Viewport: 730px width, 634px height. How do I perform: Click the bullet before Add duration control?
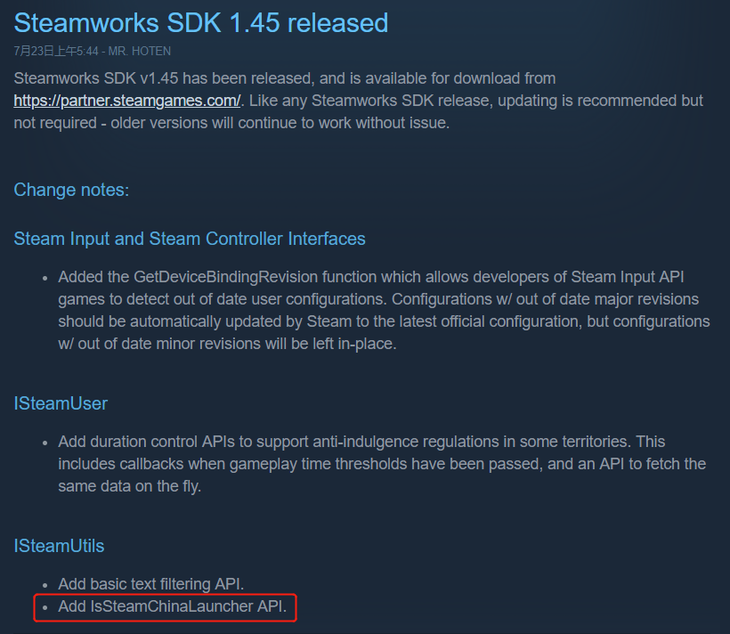(x=45, y=443)
